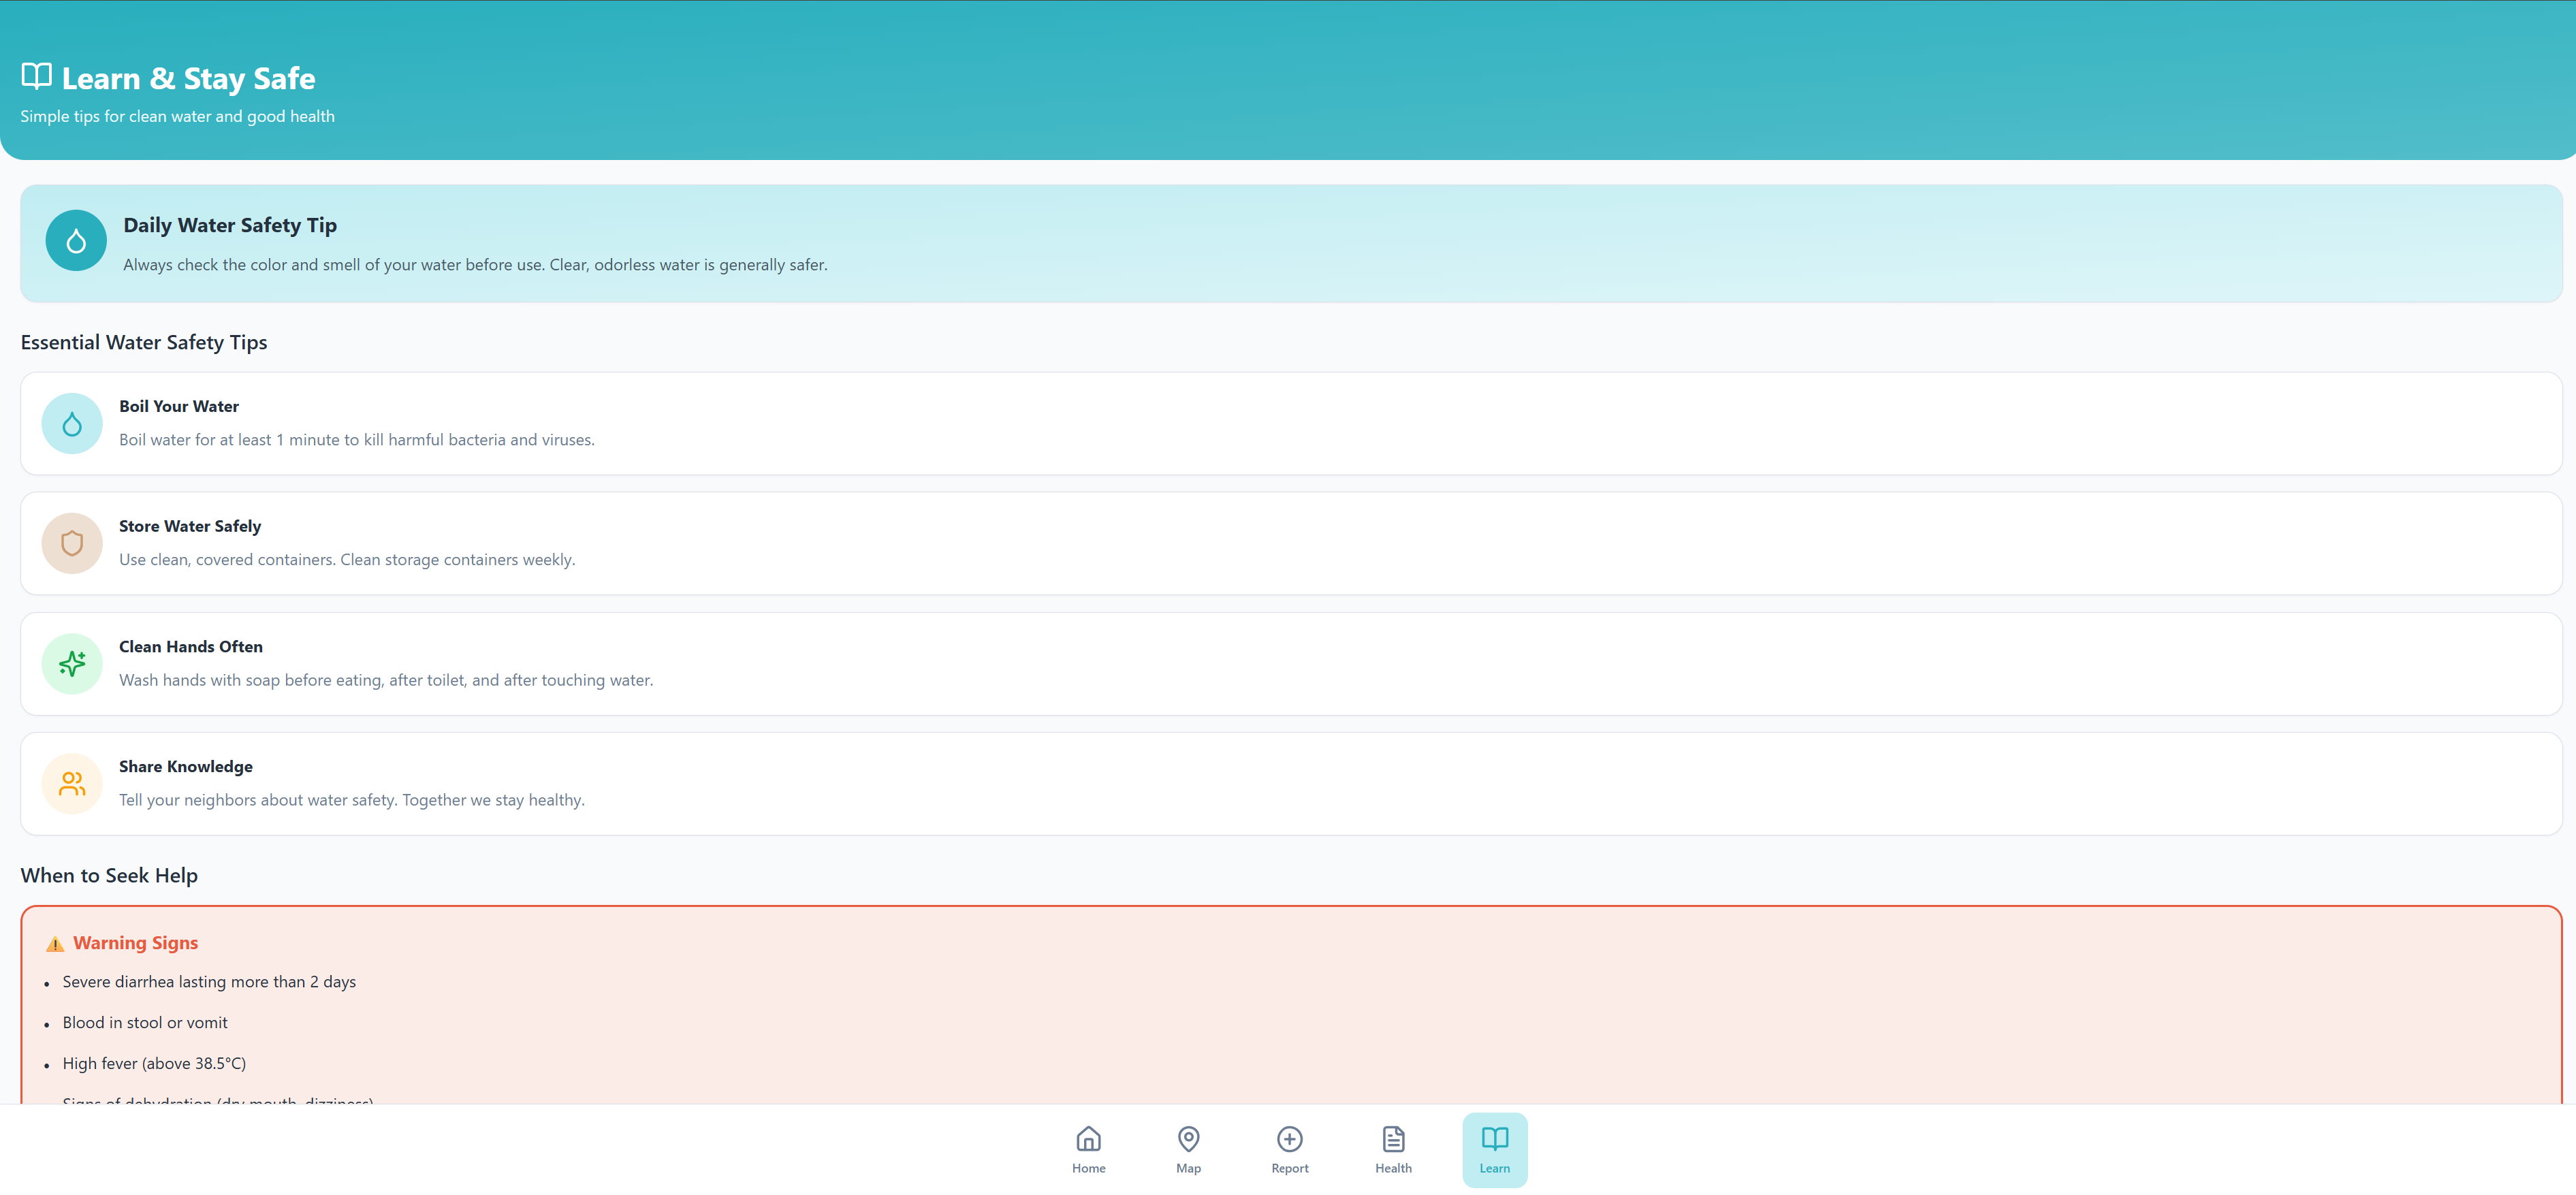Open the Boil Your Water tip card
This screenshot has width=2576, height=1195.
point(1290,424)
